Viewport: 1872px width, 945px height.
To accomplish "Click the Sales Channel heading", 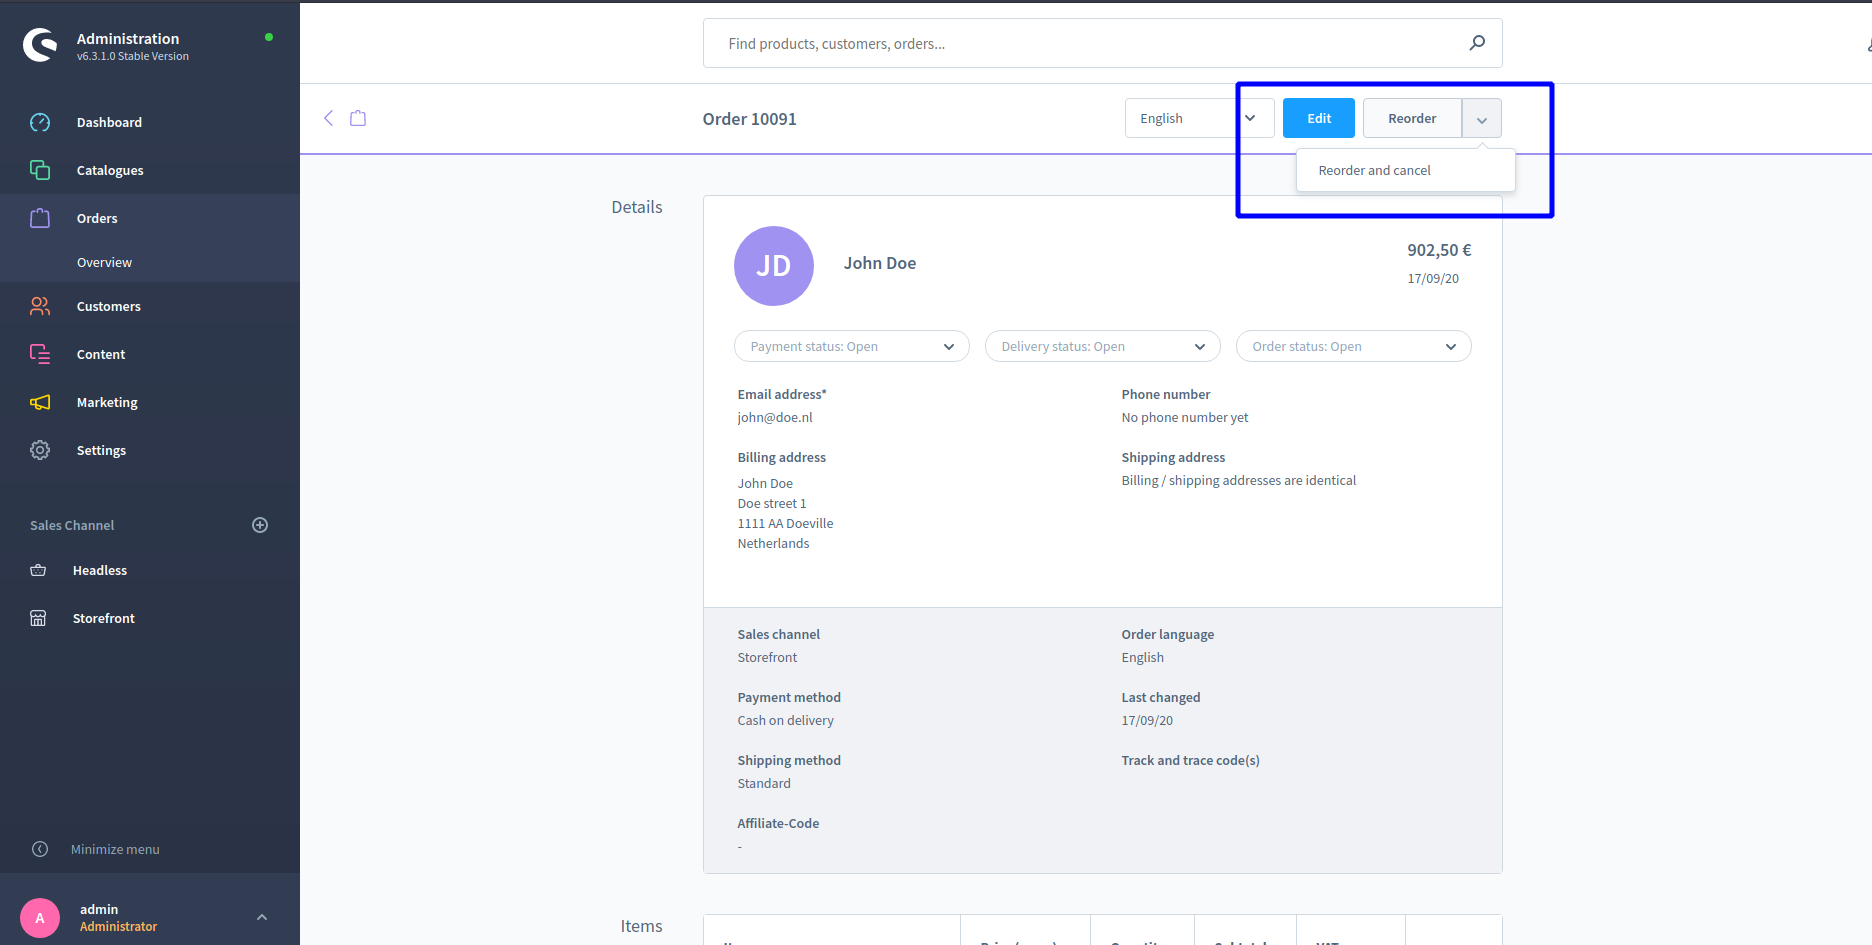I will point(72,525).
